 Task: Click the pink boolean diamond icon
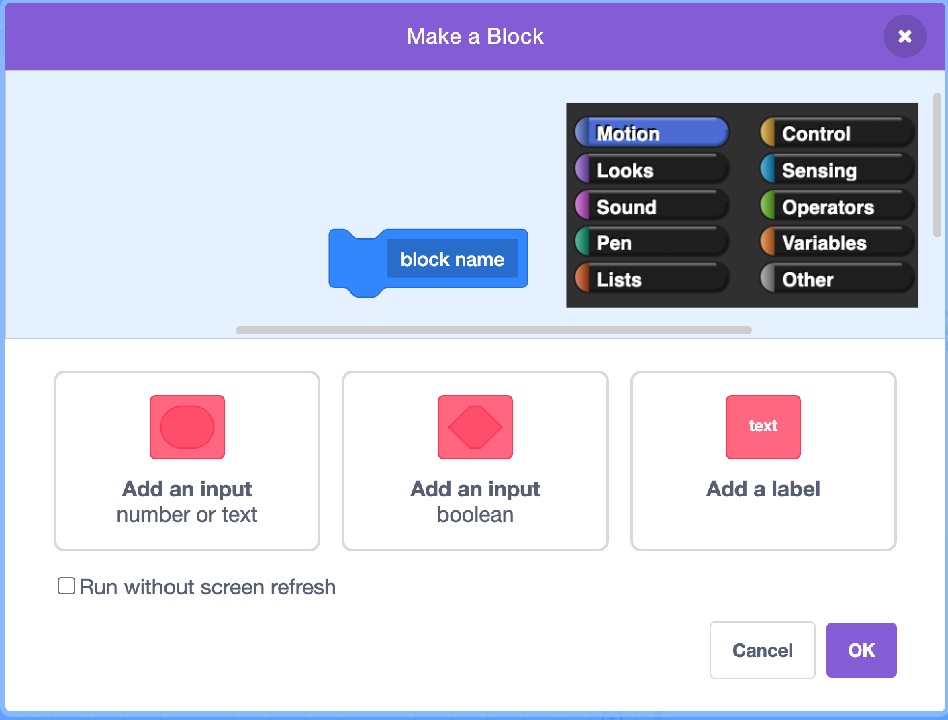click(x=475, y=427)
